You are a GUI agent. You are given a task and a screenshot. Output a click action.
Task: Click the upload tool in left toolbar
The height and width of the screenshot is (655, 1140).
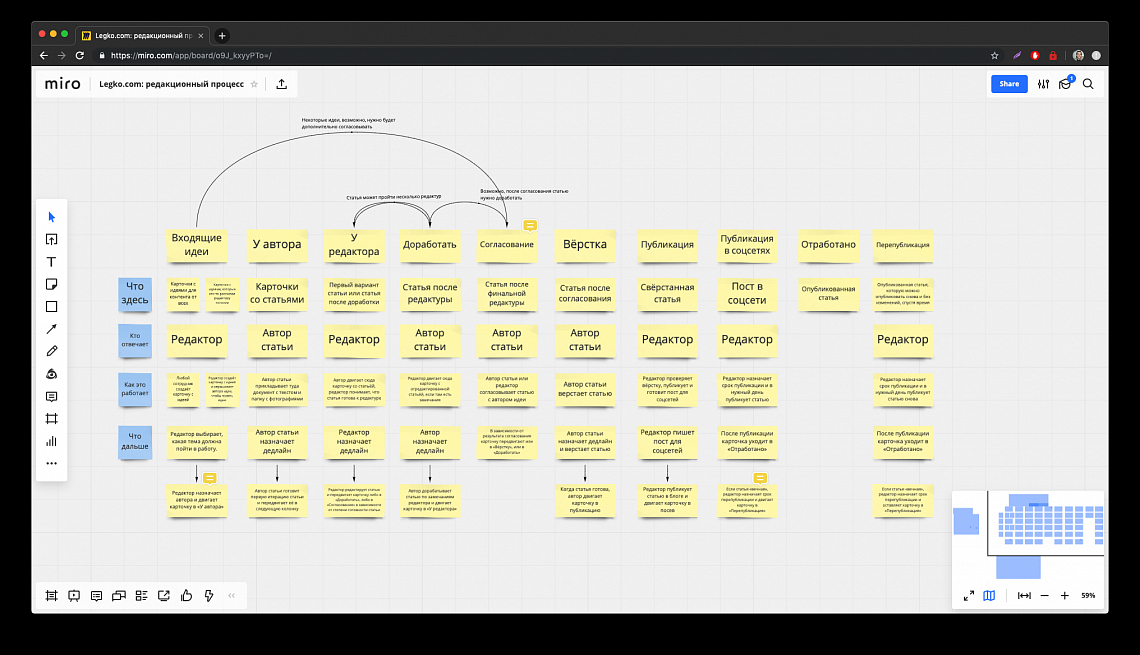[52, 239]
